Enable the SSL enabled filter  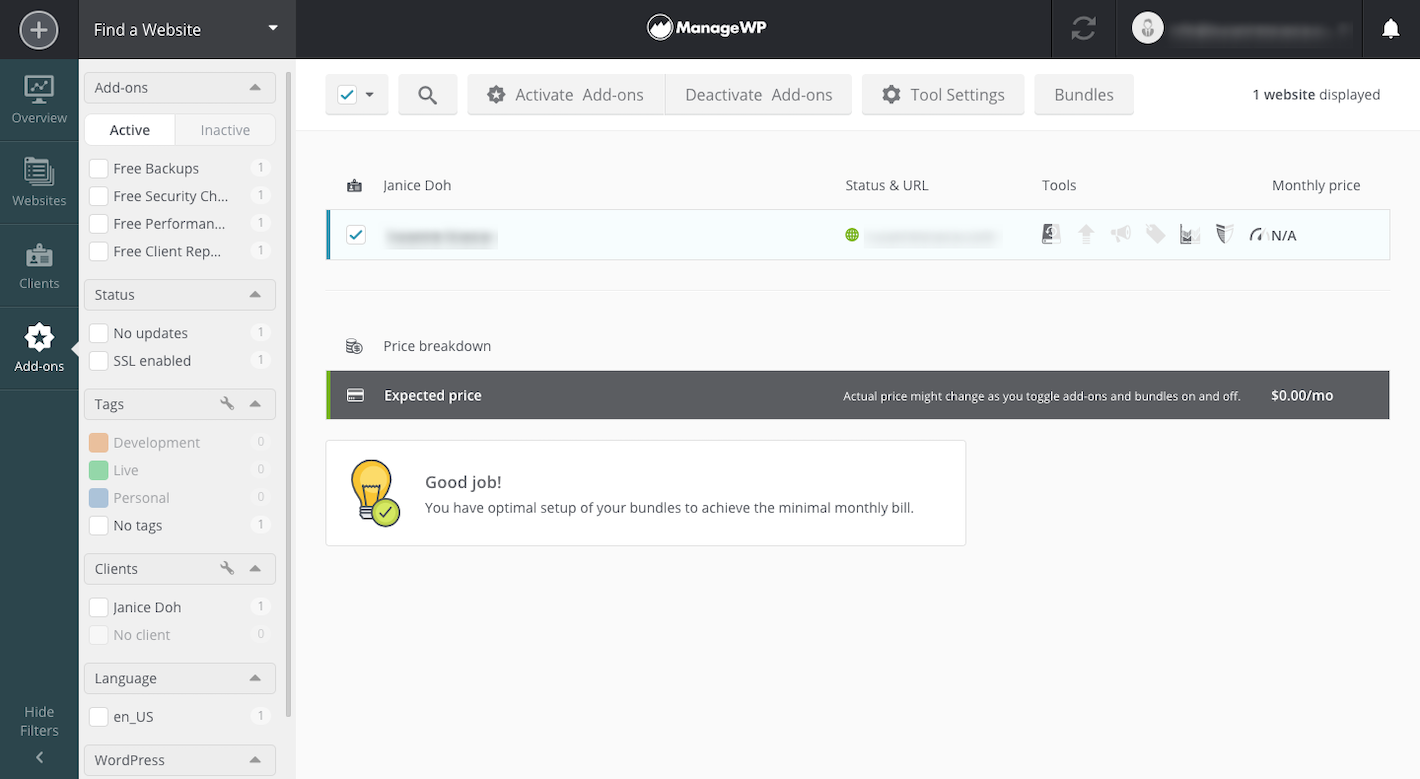click(x=99, y=361)
